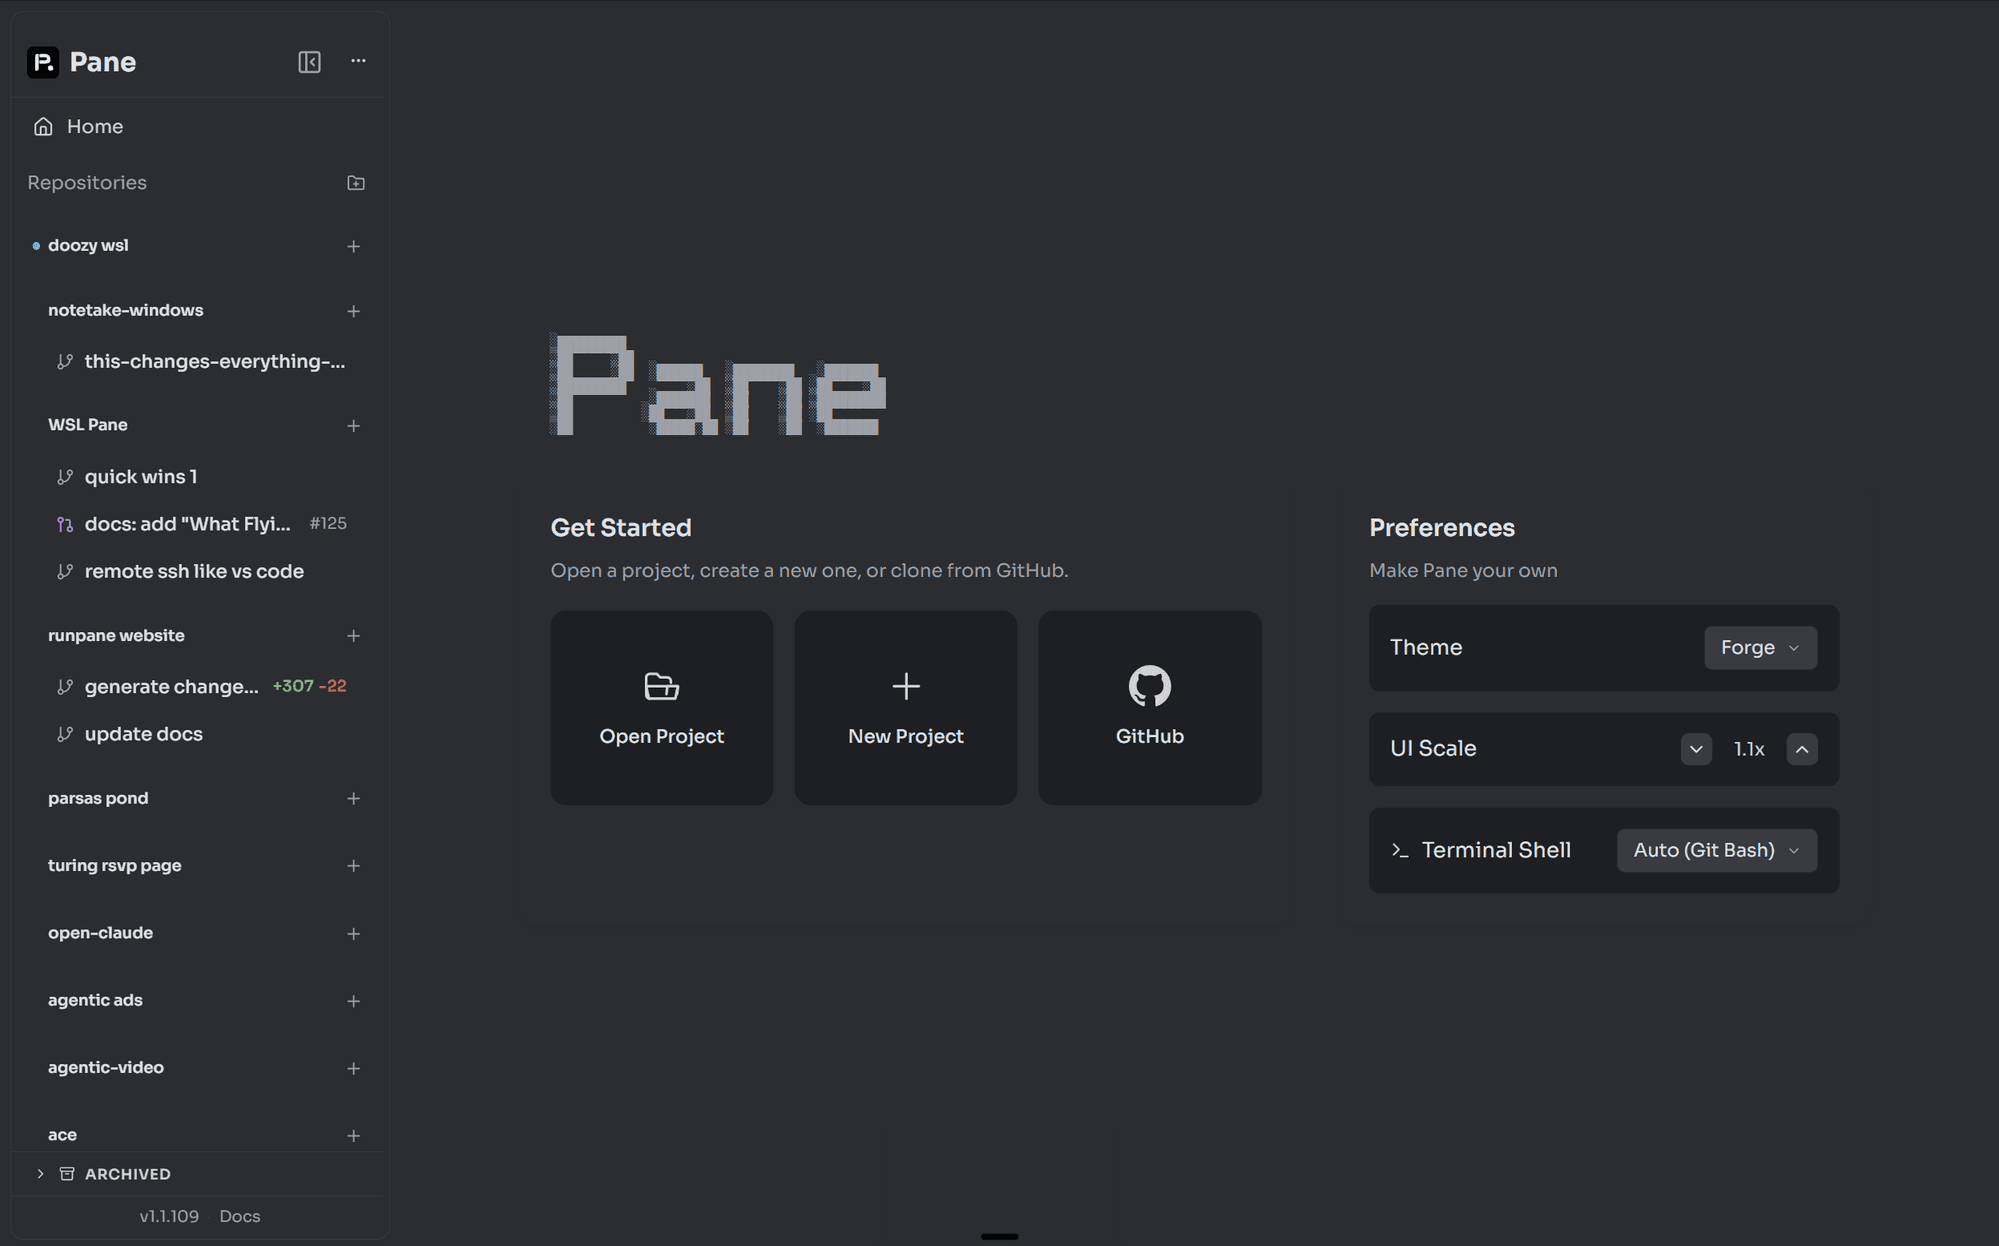The width and height of the screenshot is (1999, 1246).
Task: Open the Theme dropdown set to Forge
Action: (x=1759, y=647)
